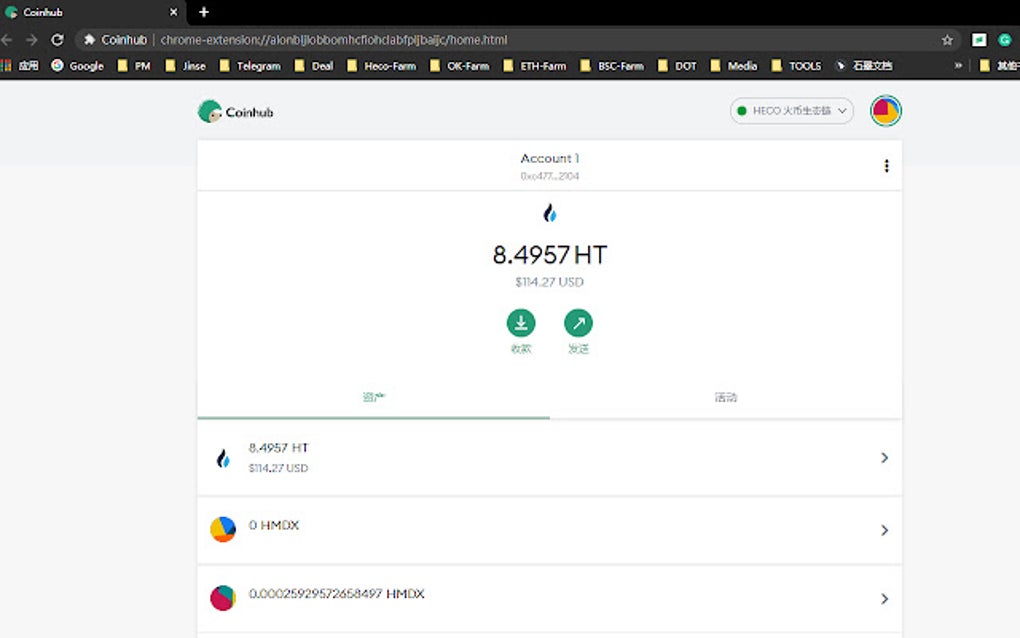Click the HMDX pie-chart token icon
This screenshot has height=638, width=1020.
[x=222, y=530]
